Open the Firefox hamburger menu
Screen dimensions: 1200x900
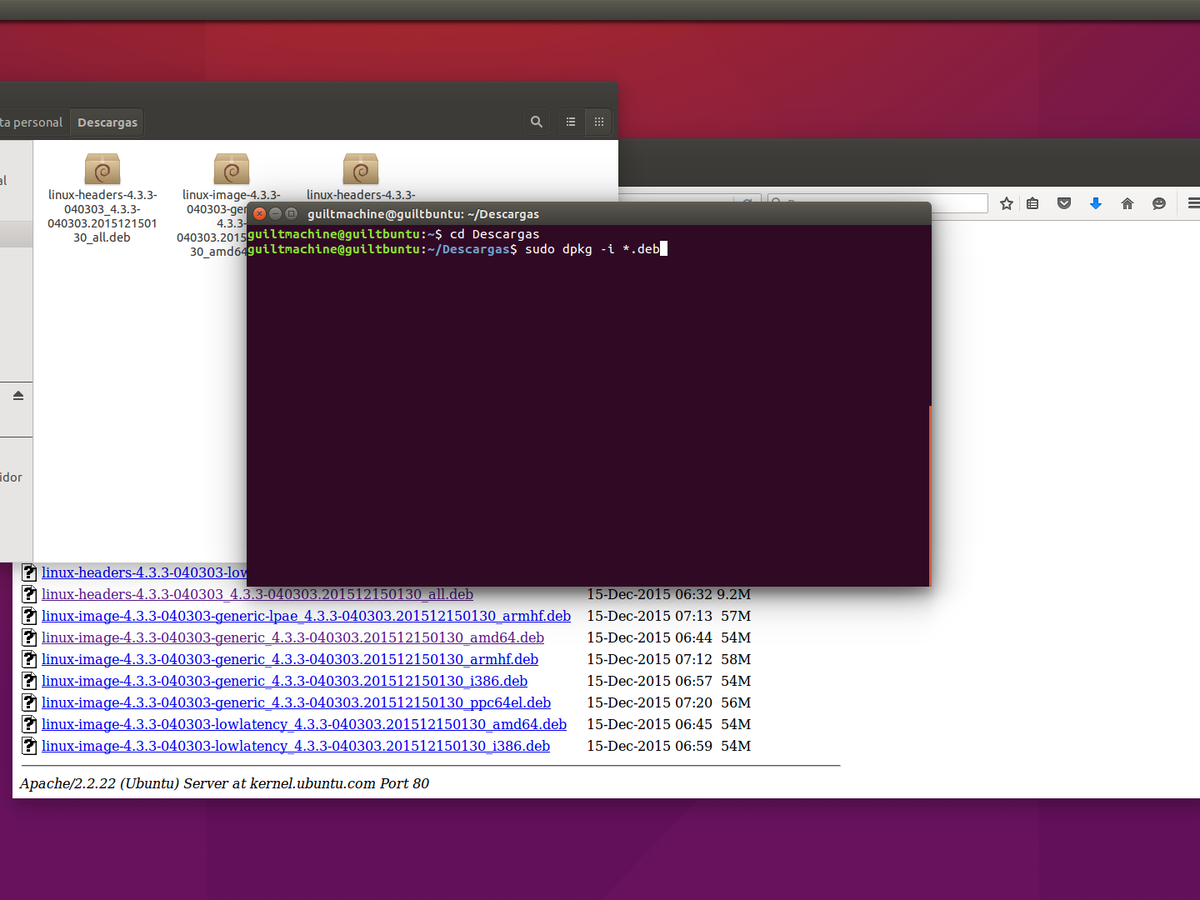pos(1193,203)
